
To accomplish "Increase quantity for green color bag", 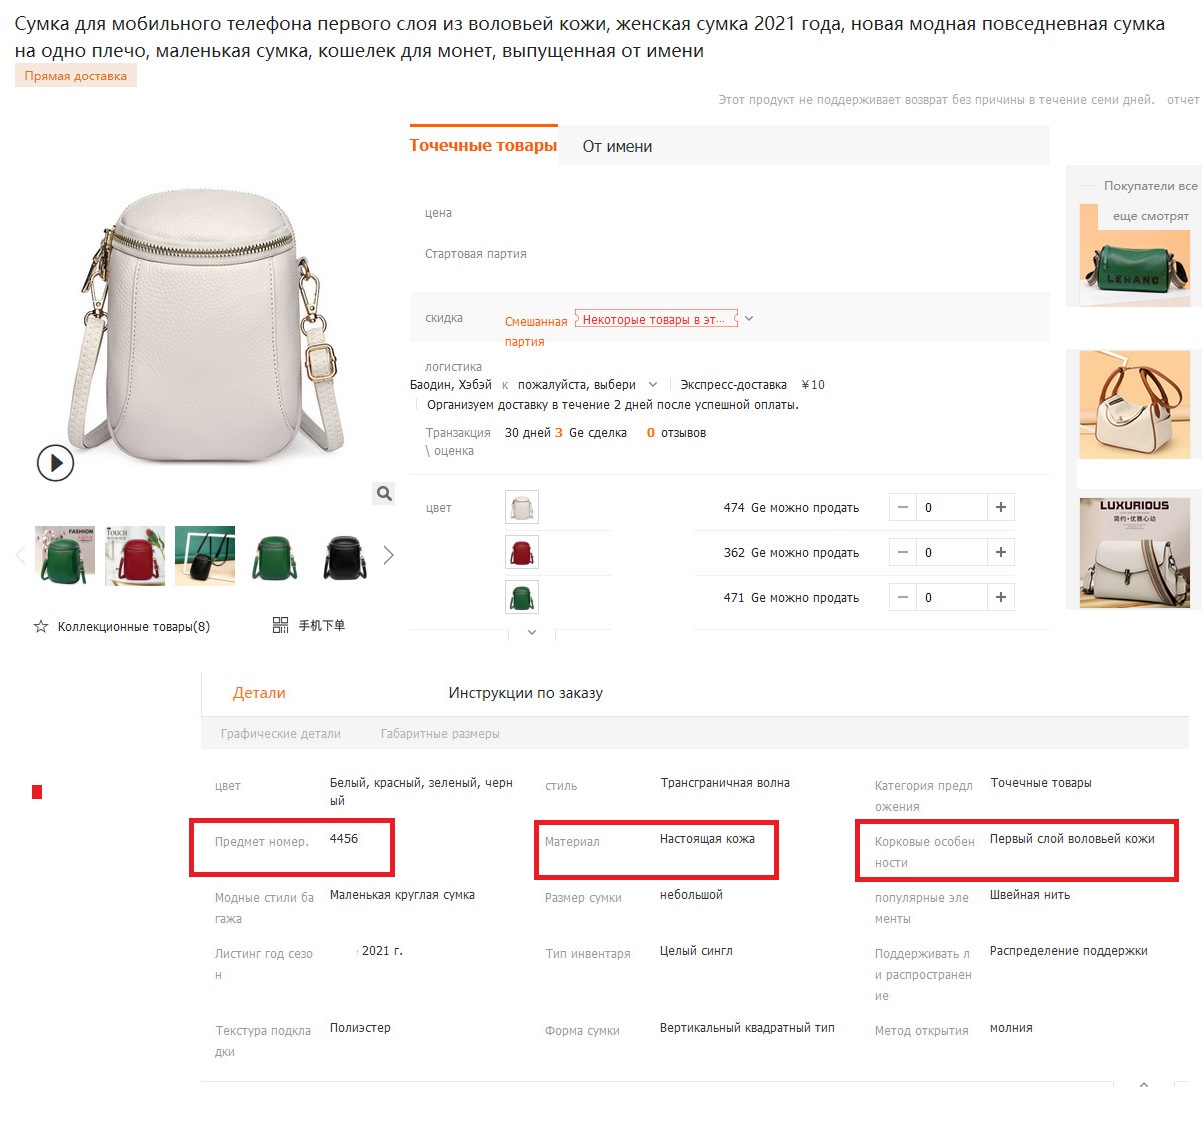I will click(1001, 597).
